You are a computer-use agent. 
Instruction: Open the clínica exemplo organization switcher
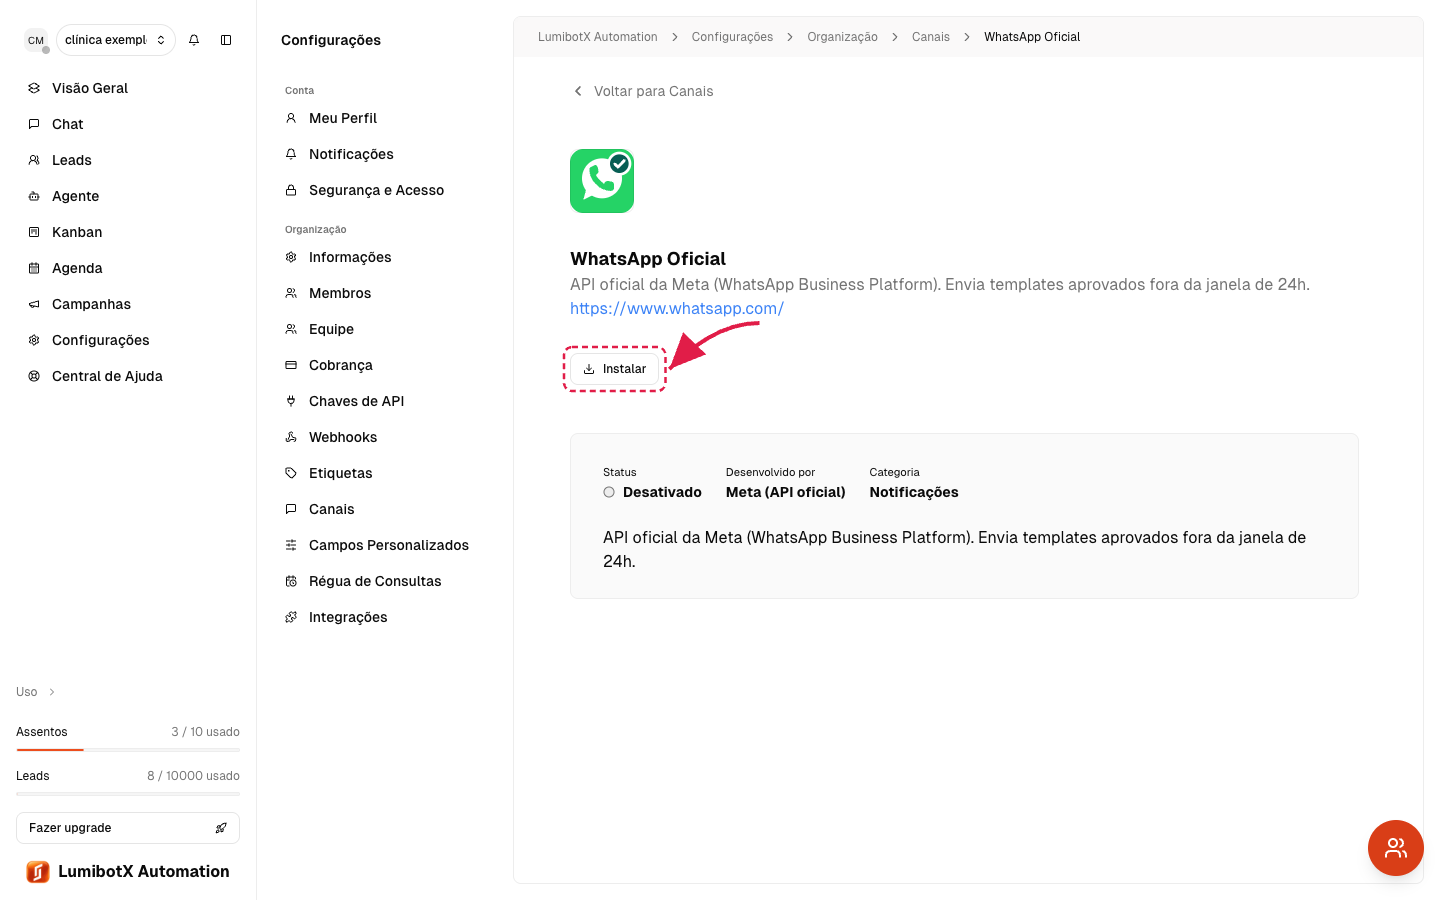click(x=116, y=40)
